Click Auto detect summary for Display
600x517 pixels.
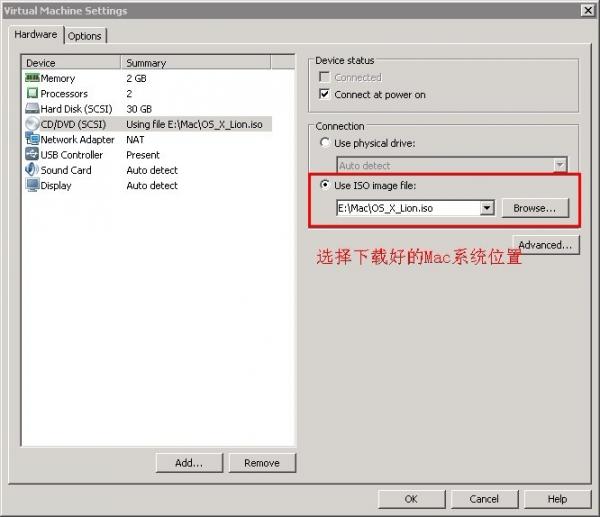[x=152, y=185]
